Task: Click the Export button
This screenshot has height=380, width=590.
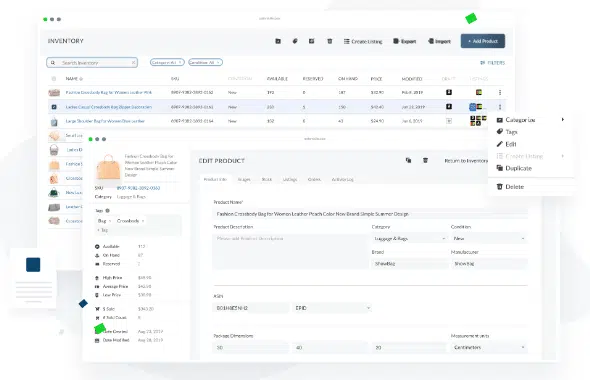Action: pyautogui.click(x=404, y=41)
